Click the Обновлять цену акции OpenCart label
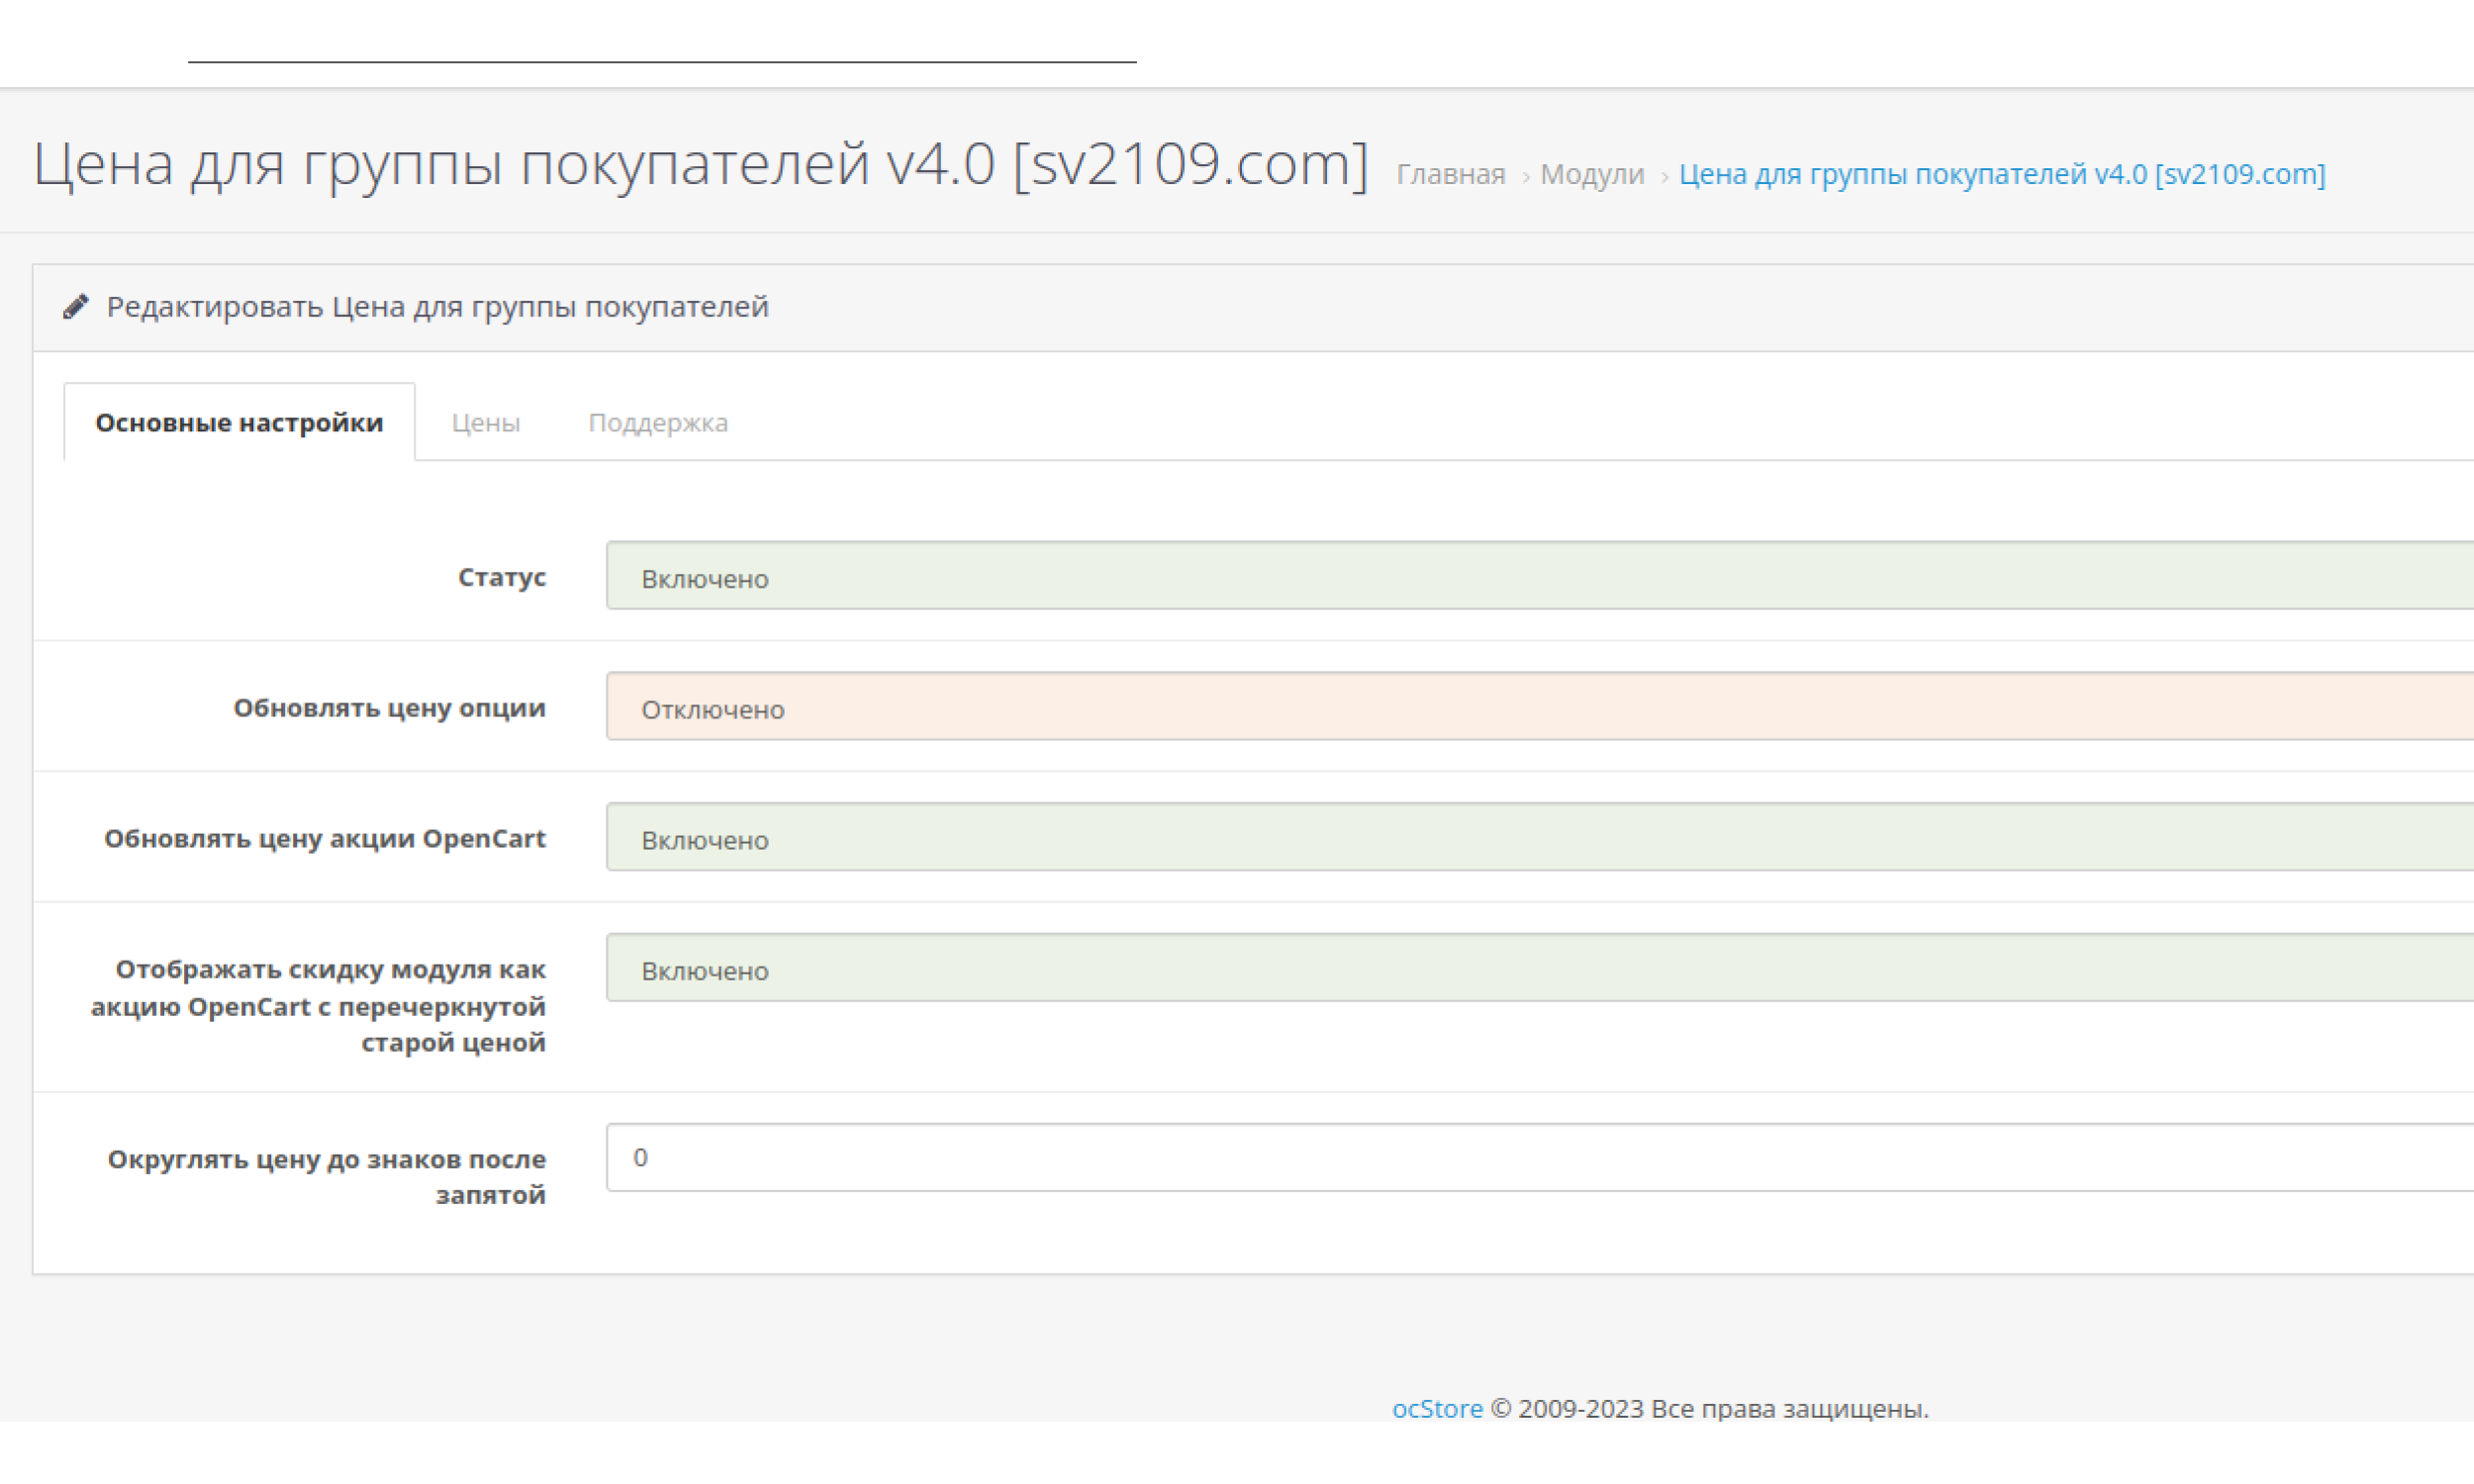 (325, 838)
